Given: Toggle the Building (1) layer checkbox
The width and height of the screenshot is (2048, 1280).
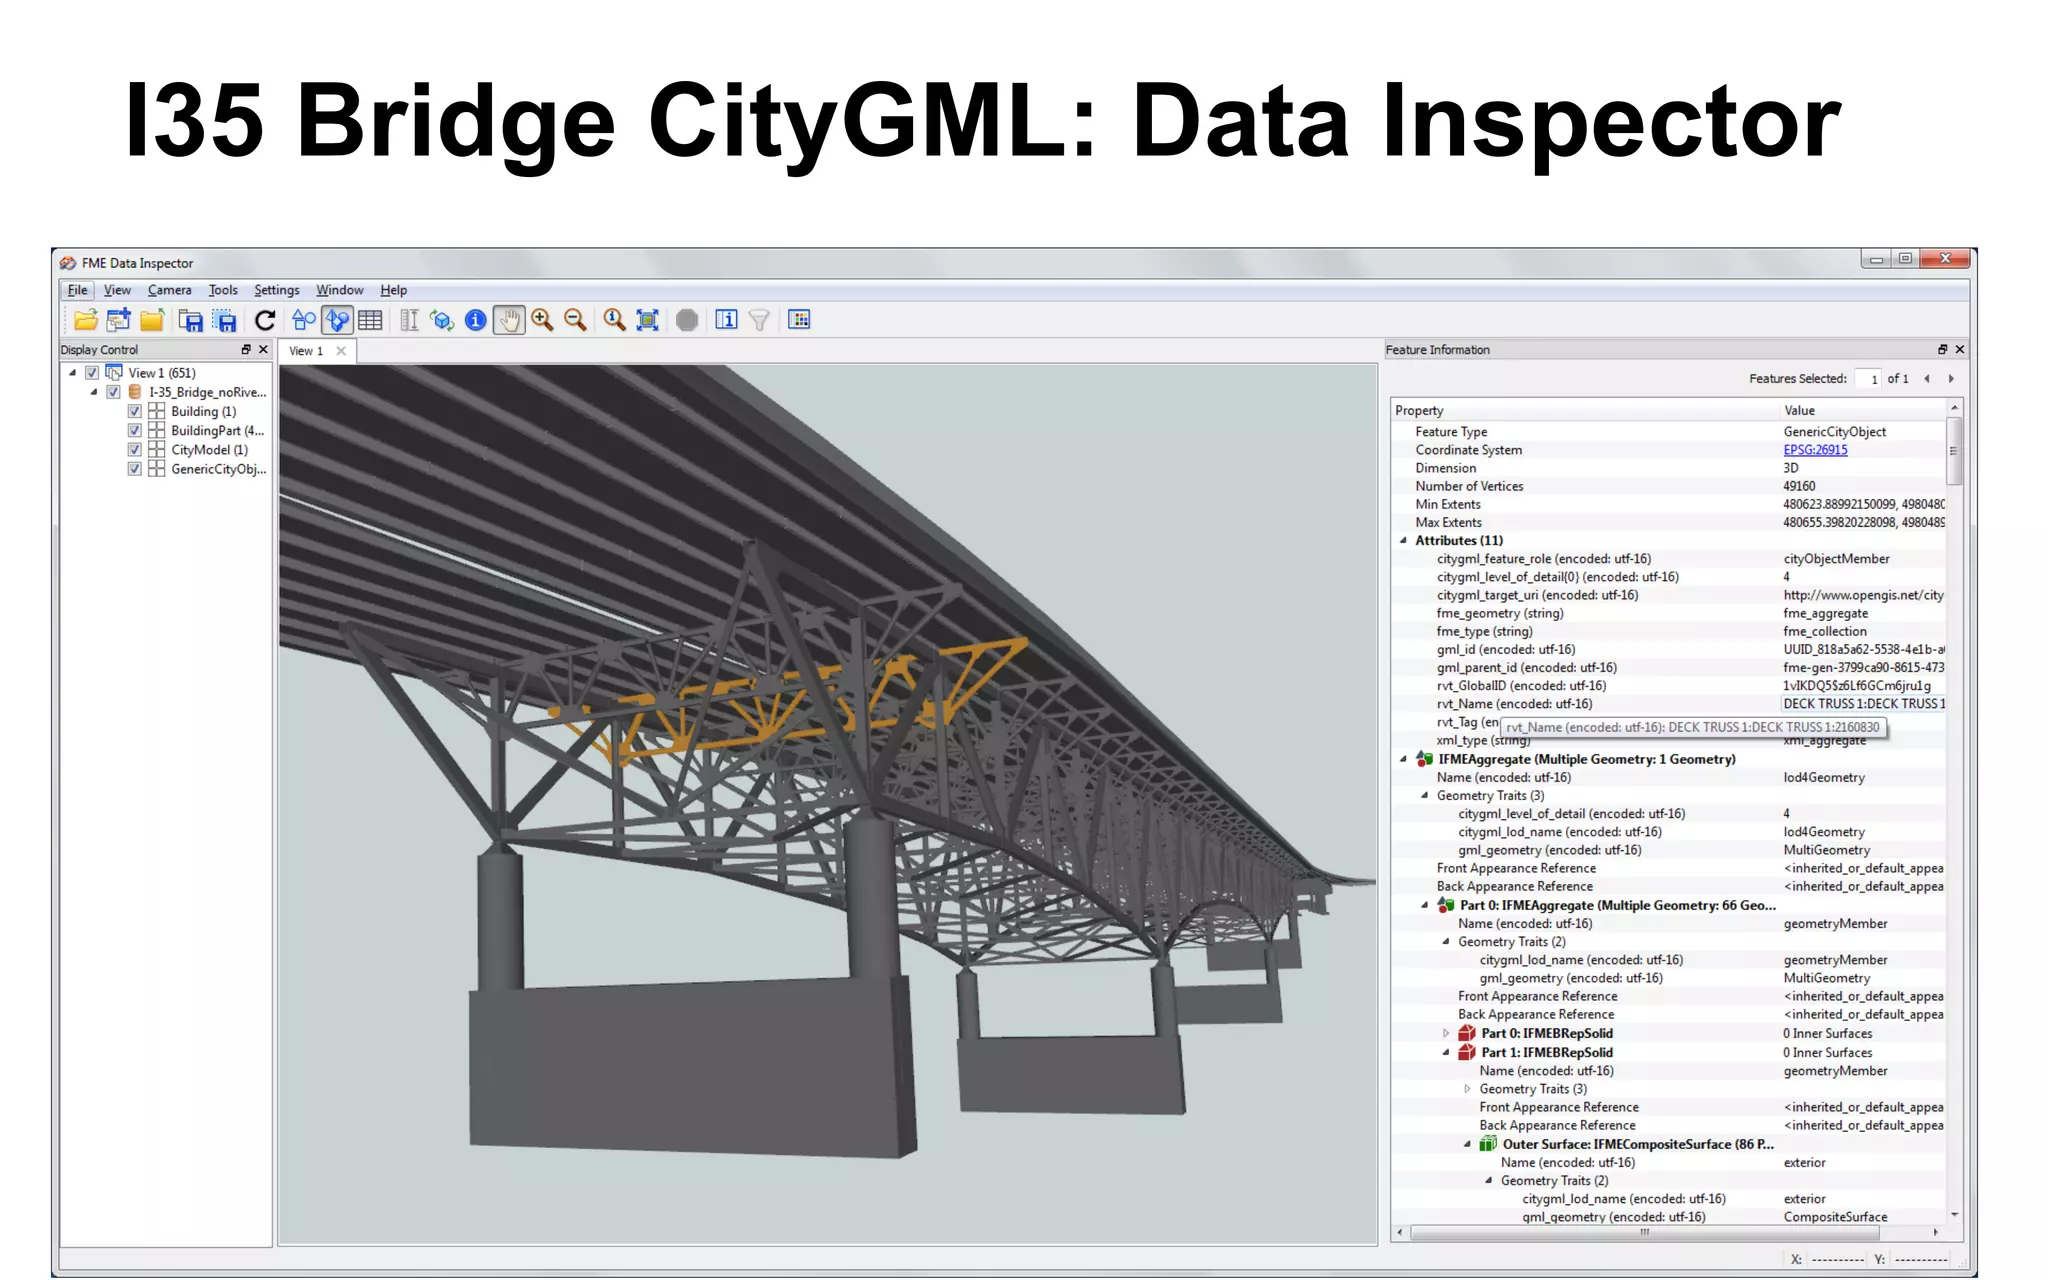Looking at the screenshot, I should 135,411.
